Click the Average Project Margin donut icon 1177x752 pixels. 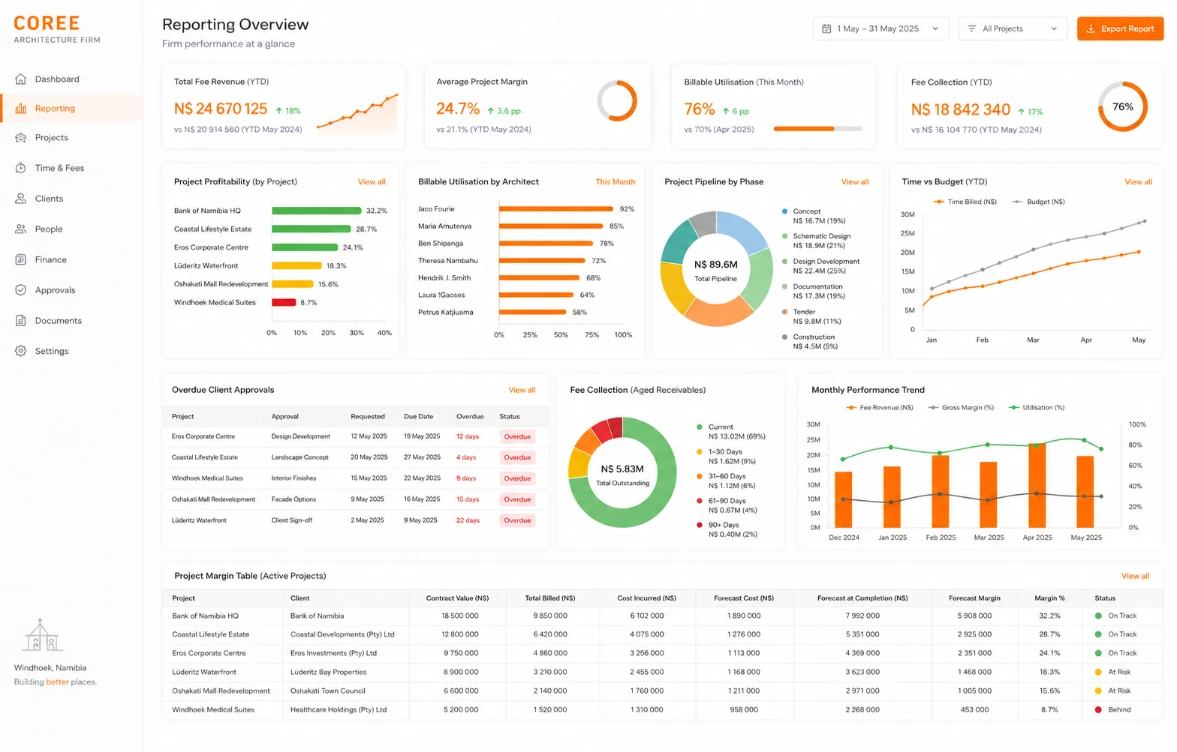(x=617, y=101)
